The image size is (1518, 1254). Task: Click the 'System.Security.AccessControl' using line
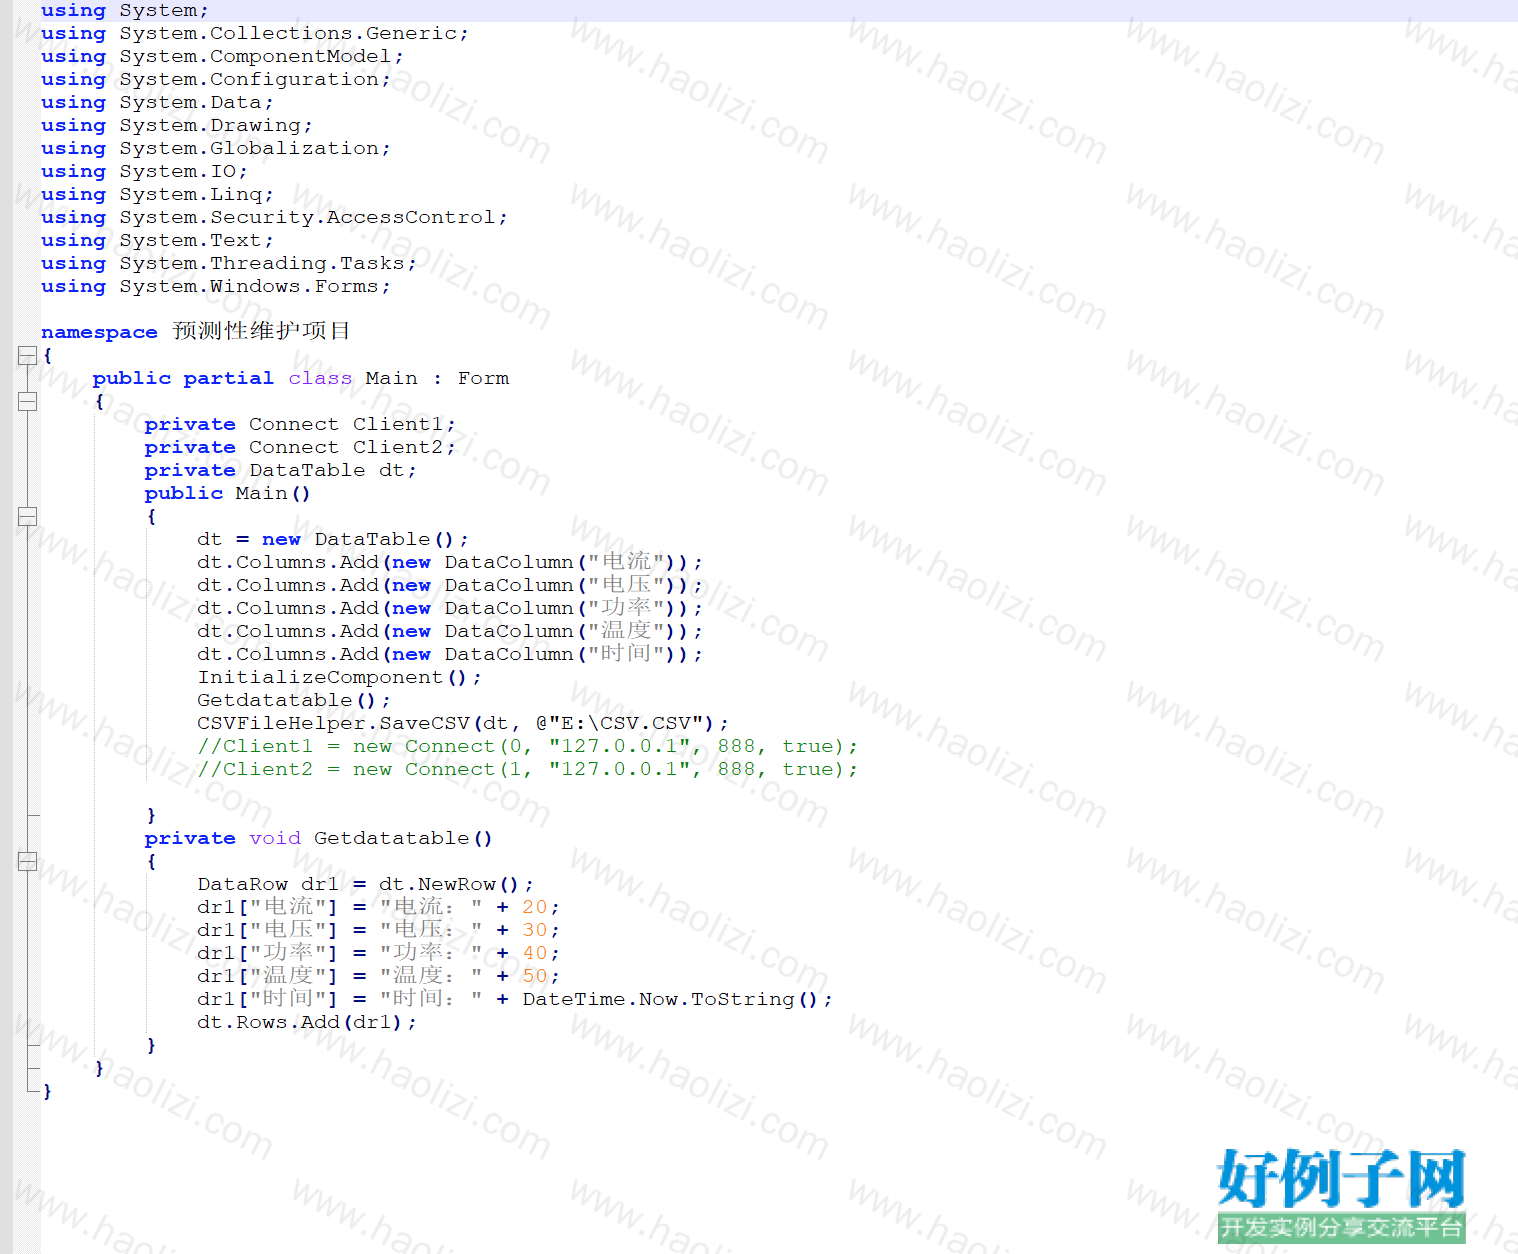tap(274, 217)
